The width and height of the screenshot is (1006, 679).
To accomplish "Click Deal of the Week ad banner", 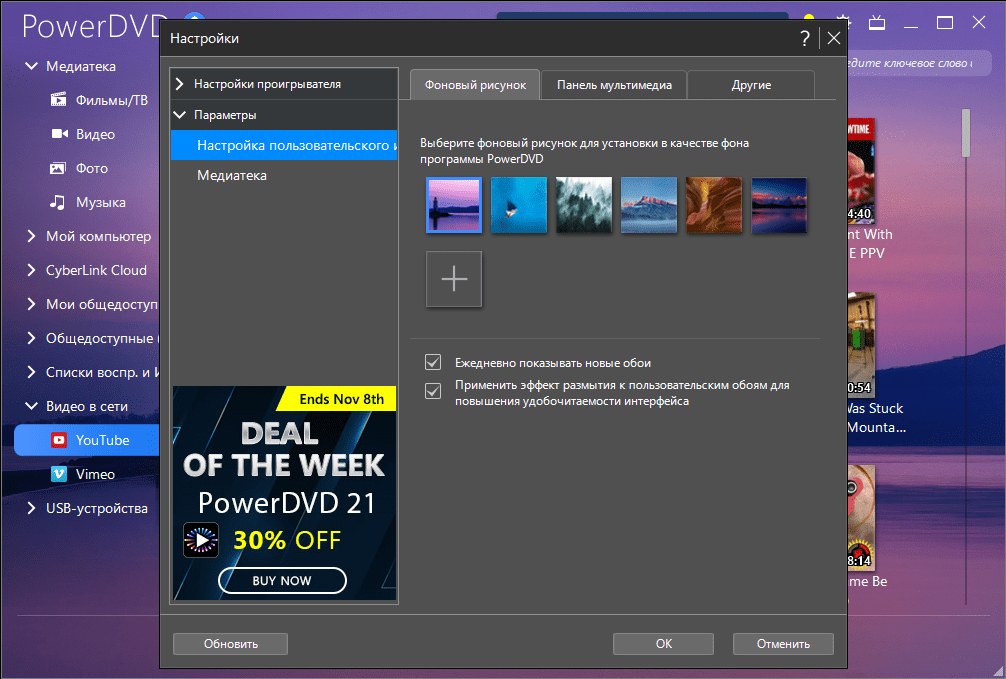I will [284, 493].
